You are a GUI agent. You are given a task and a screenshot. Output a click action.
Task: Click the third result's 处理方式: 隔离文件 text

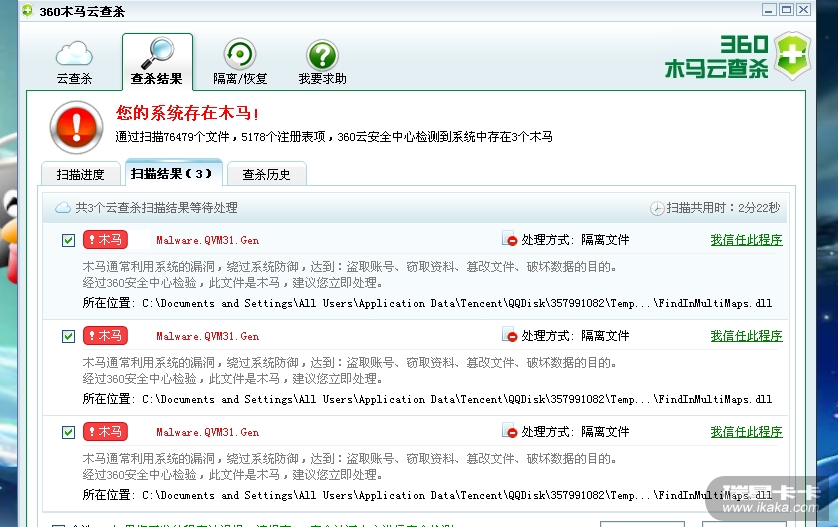pyautogui.click(x=576, y=431)
